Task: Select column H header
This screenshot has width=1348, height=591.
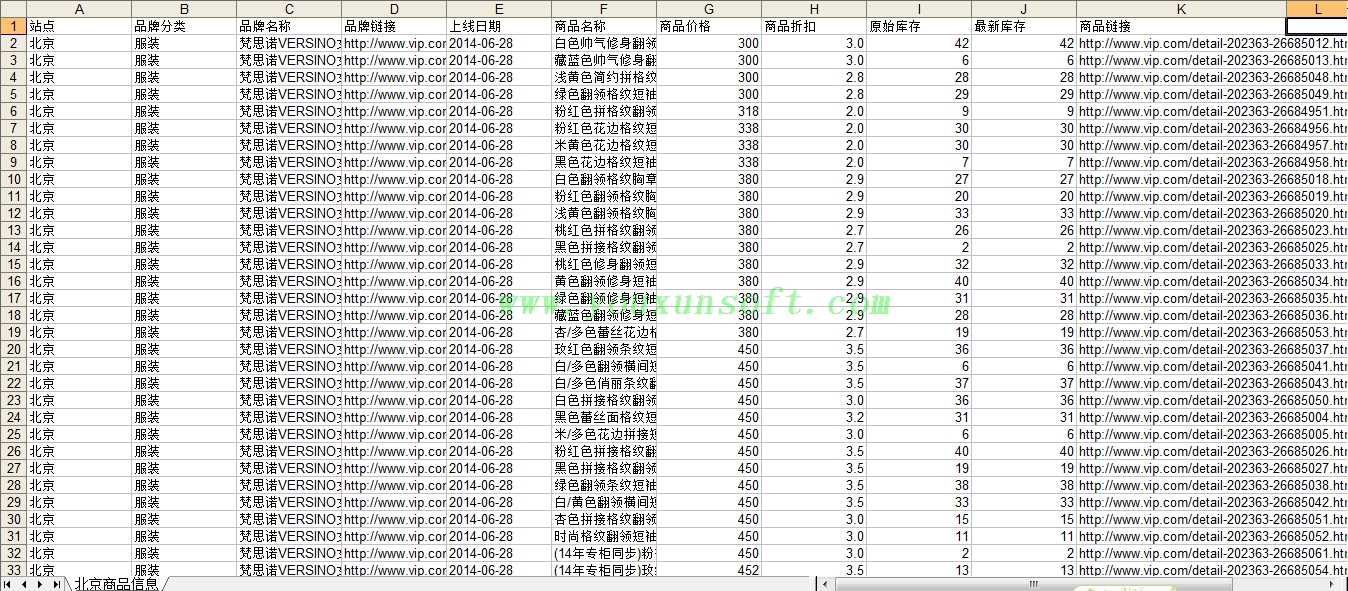Action: 814,9
